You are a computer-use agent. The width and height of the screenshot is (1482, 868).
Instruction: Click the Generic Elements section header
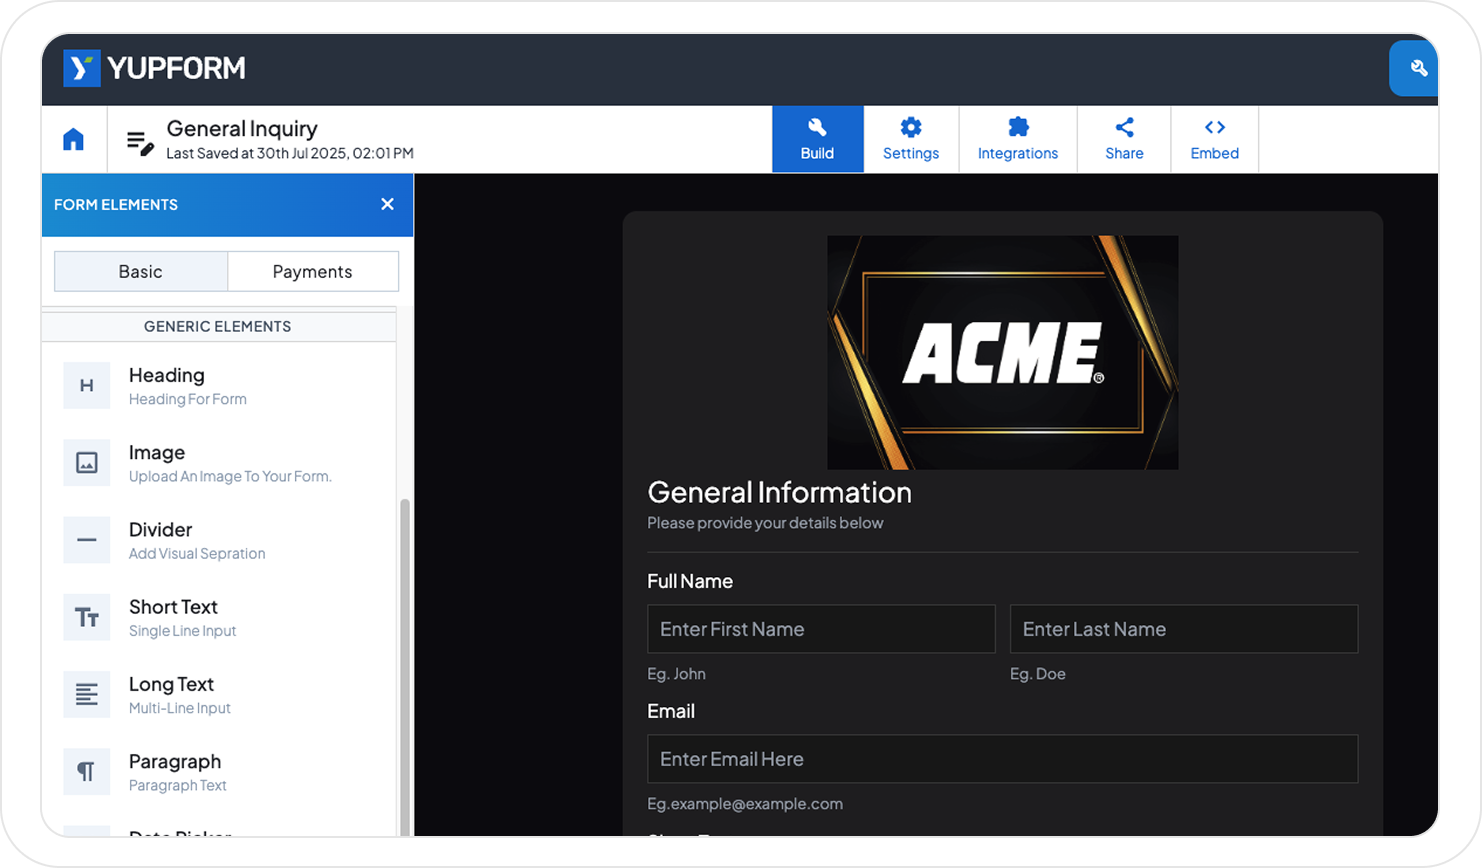coord(218,326)
